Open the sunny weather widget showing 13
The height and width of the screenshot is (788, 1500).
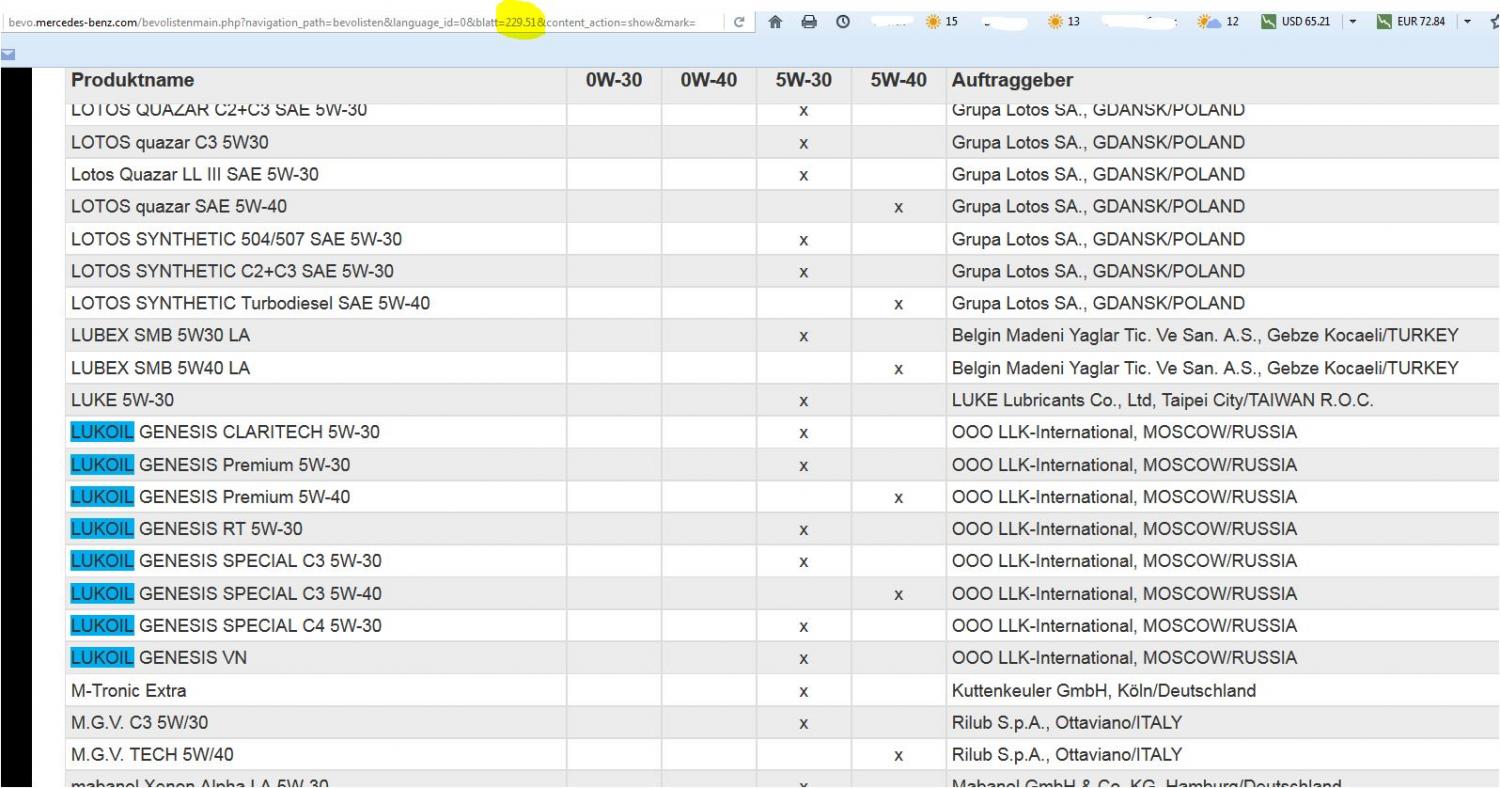[x=1062, y=21]
